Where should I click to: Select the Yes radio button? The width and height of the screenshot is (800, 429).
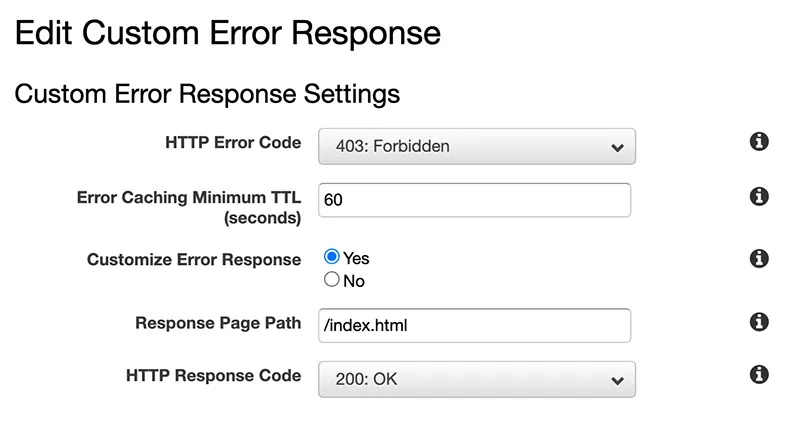332,257
